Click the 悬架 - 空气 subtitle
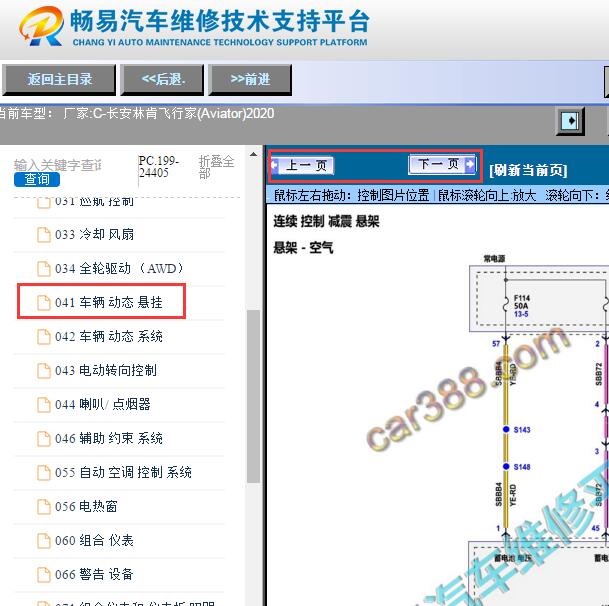Viewport: 609px width, 606px height. [x=303, y=247]
